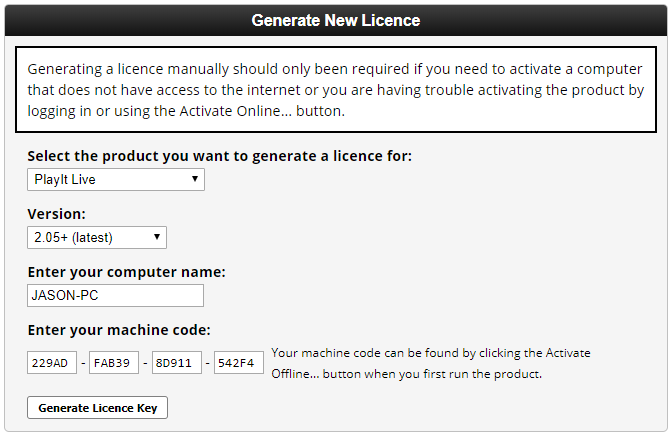
Task: Click the Generate New Licence header title
Action: [x=336, y=20]
